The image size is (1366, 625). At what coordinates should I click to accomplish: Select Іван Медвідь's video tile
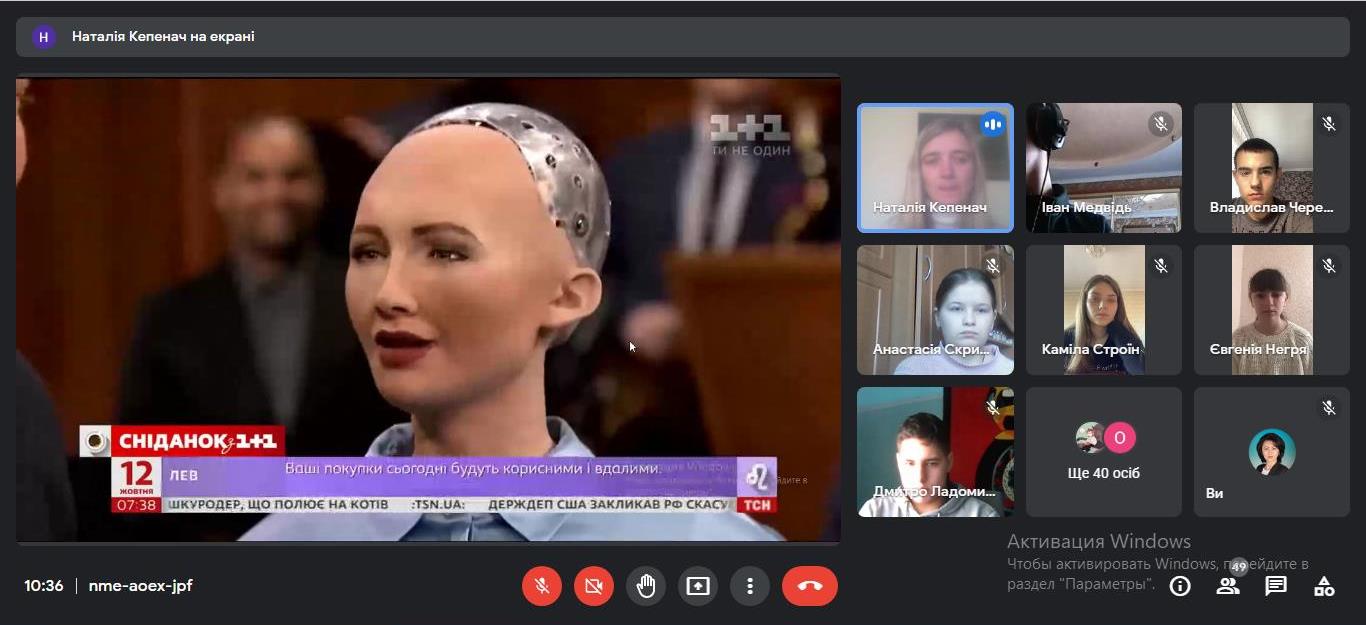coord(1103,168)
